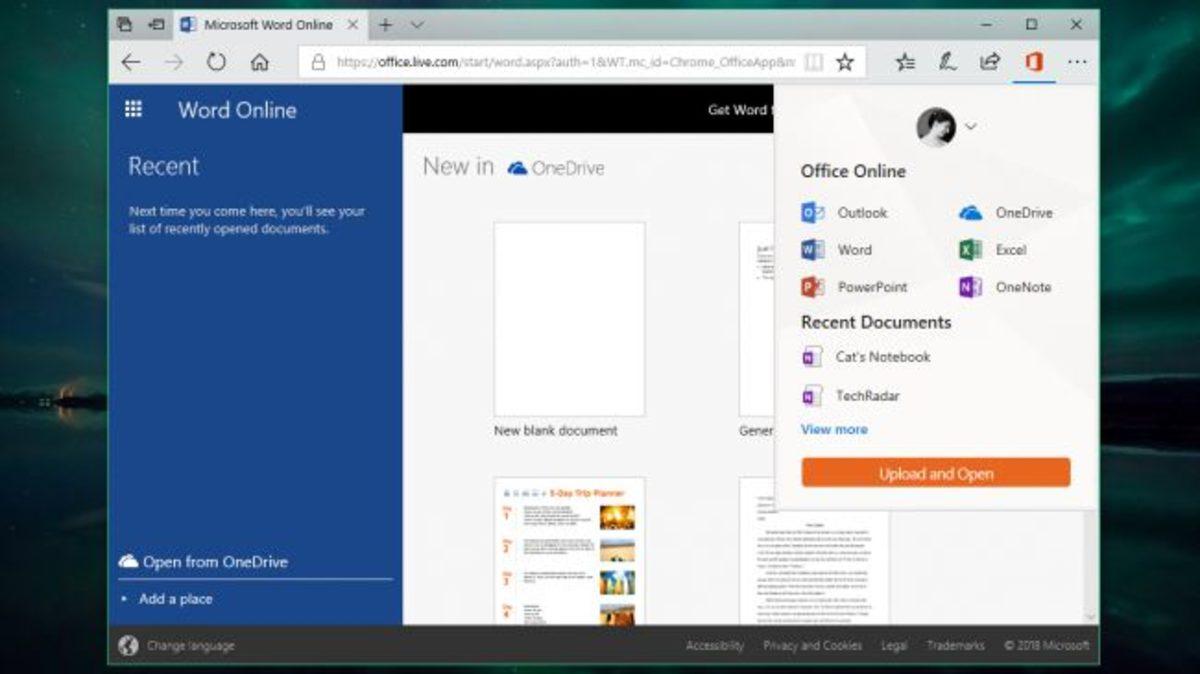Click the View more link under Recent Documents
1200x674 pixels.
(834, 429)
